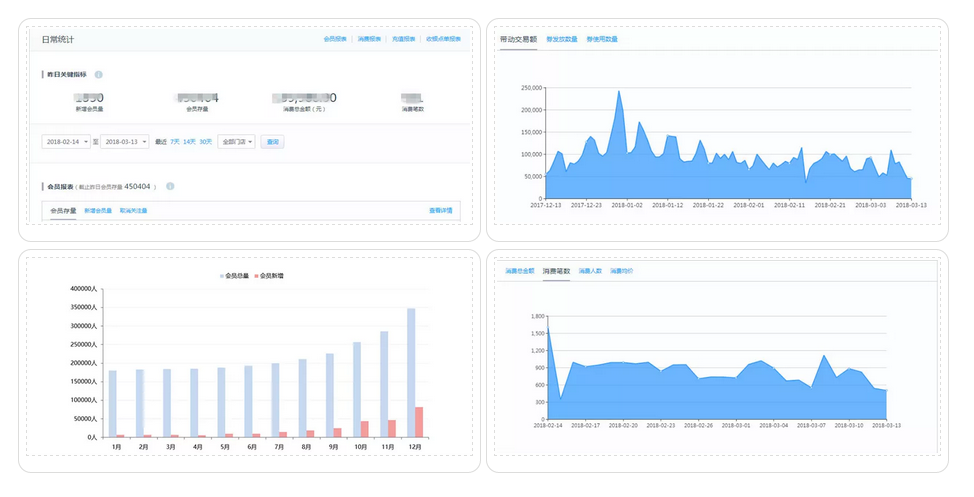974x497 pixels.
Task: Open start date dropdown 2018-02-14
Action: coord(66,142)
